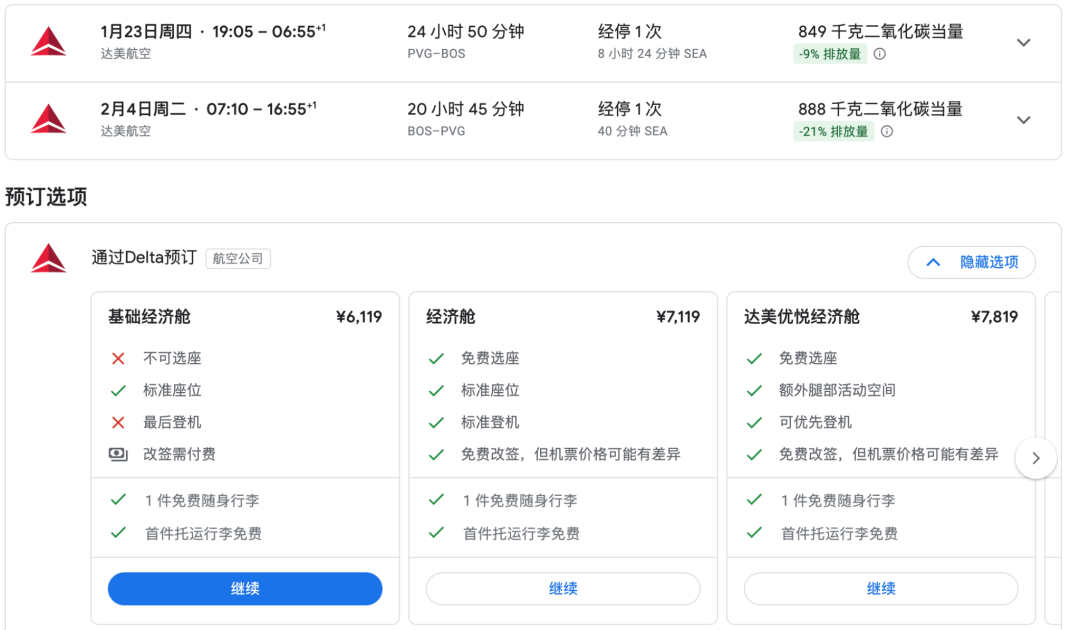Click departure time 1月23日周四 19:05 – 06:55

point(213,31)
